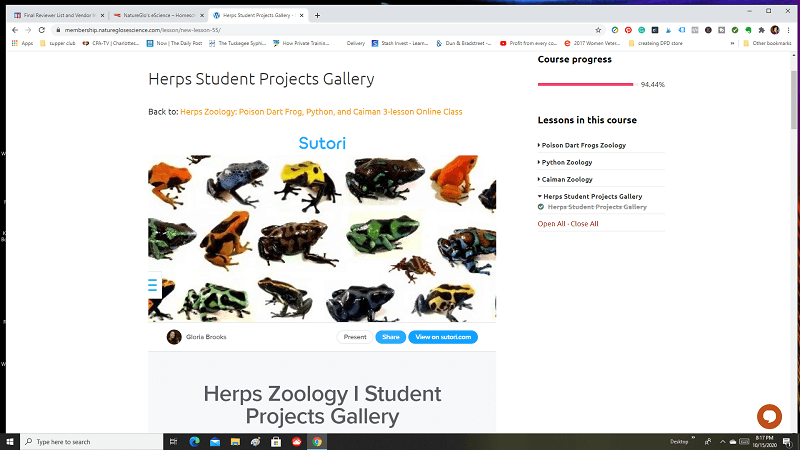The height and width of the screenshot is (450, 800).
Task: Open the green checkmark extension icon
Action: point(735,30)
